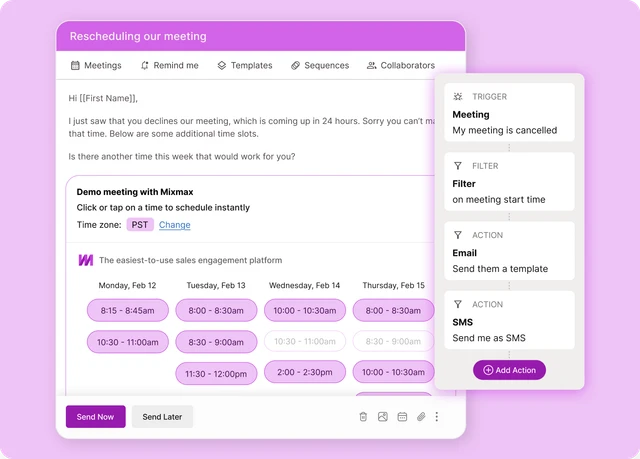Click 'My meeting is cancelled' text
This screenshot has width=640, height=459.
(x=505, y=130)
